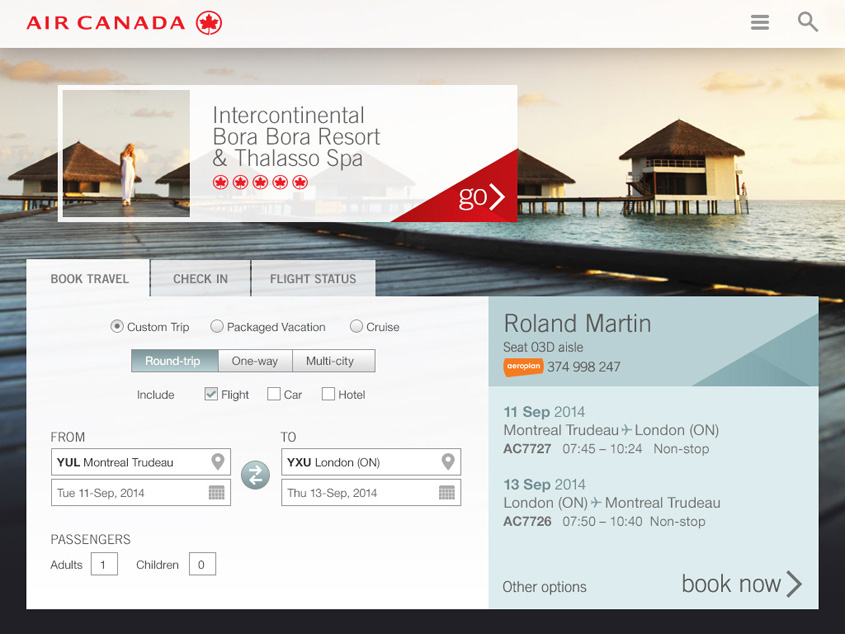Screen dimensions: 845x634
Task: Click the location pin in TO field
Action: click(448, 462)
